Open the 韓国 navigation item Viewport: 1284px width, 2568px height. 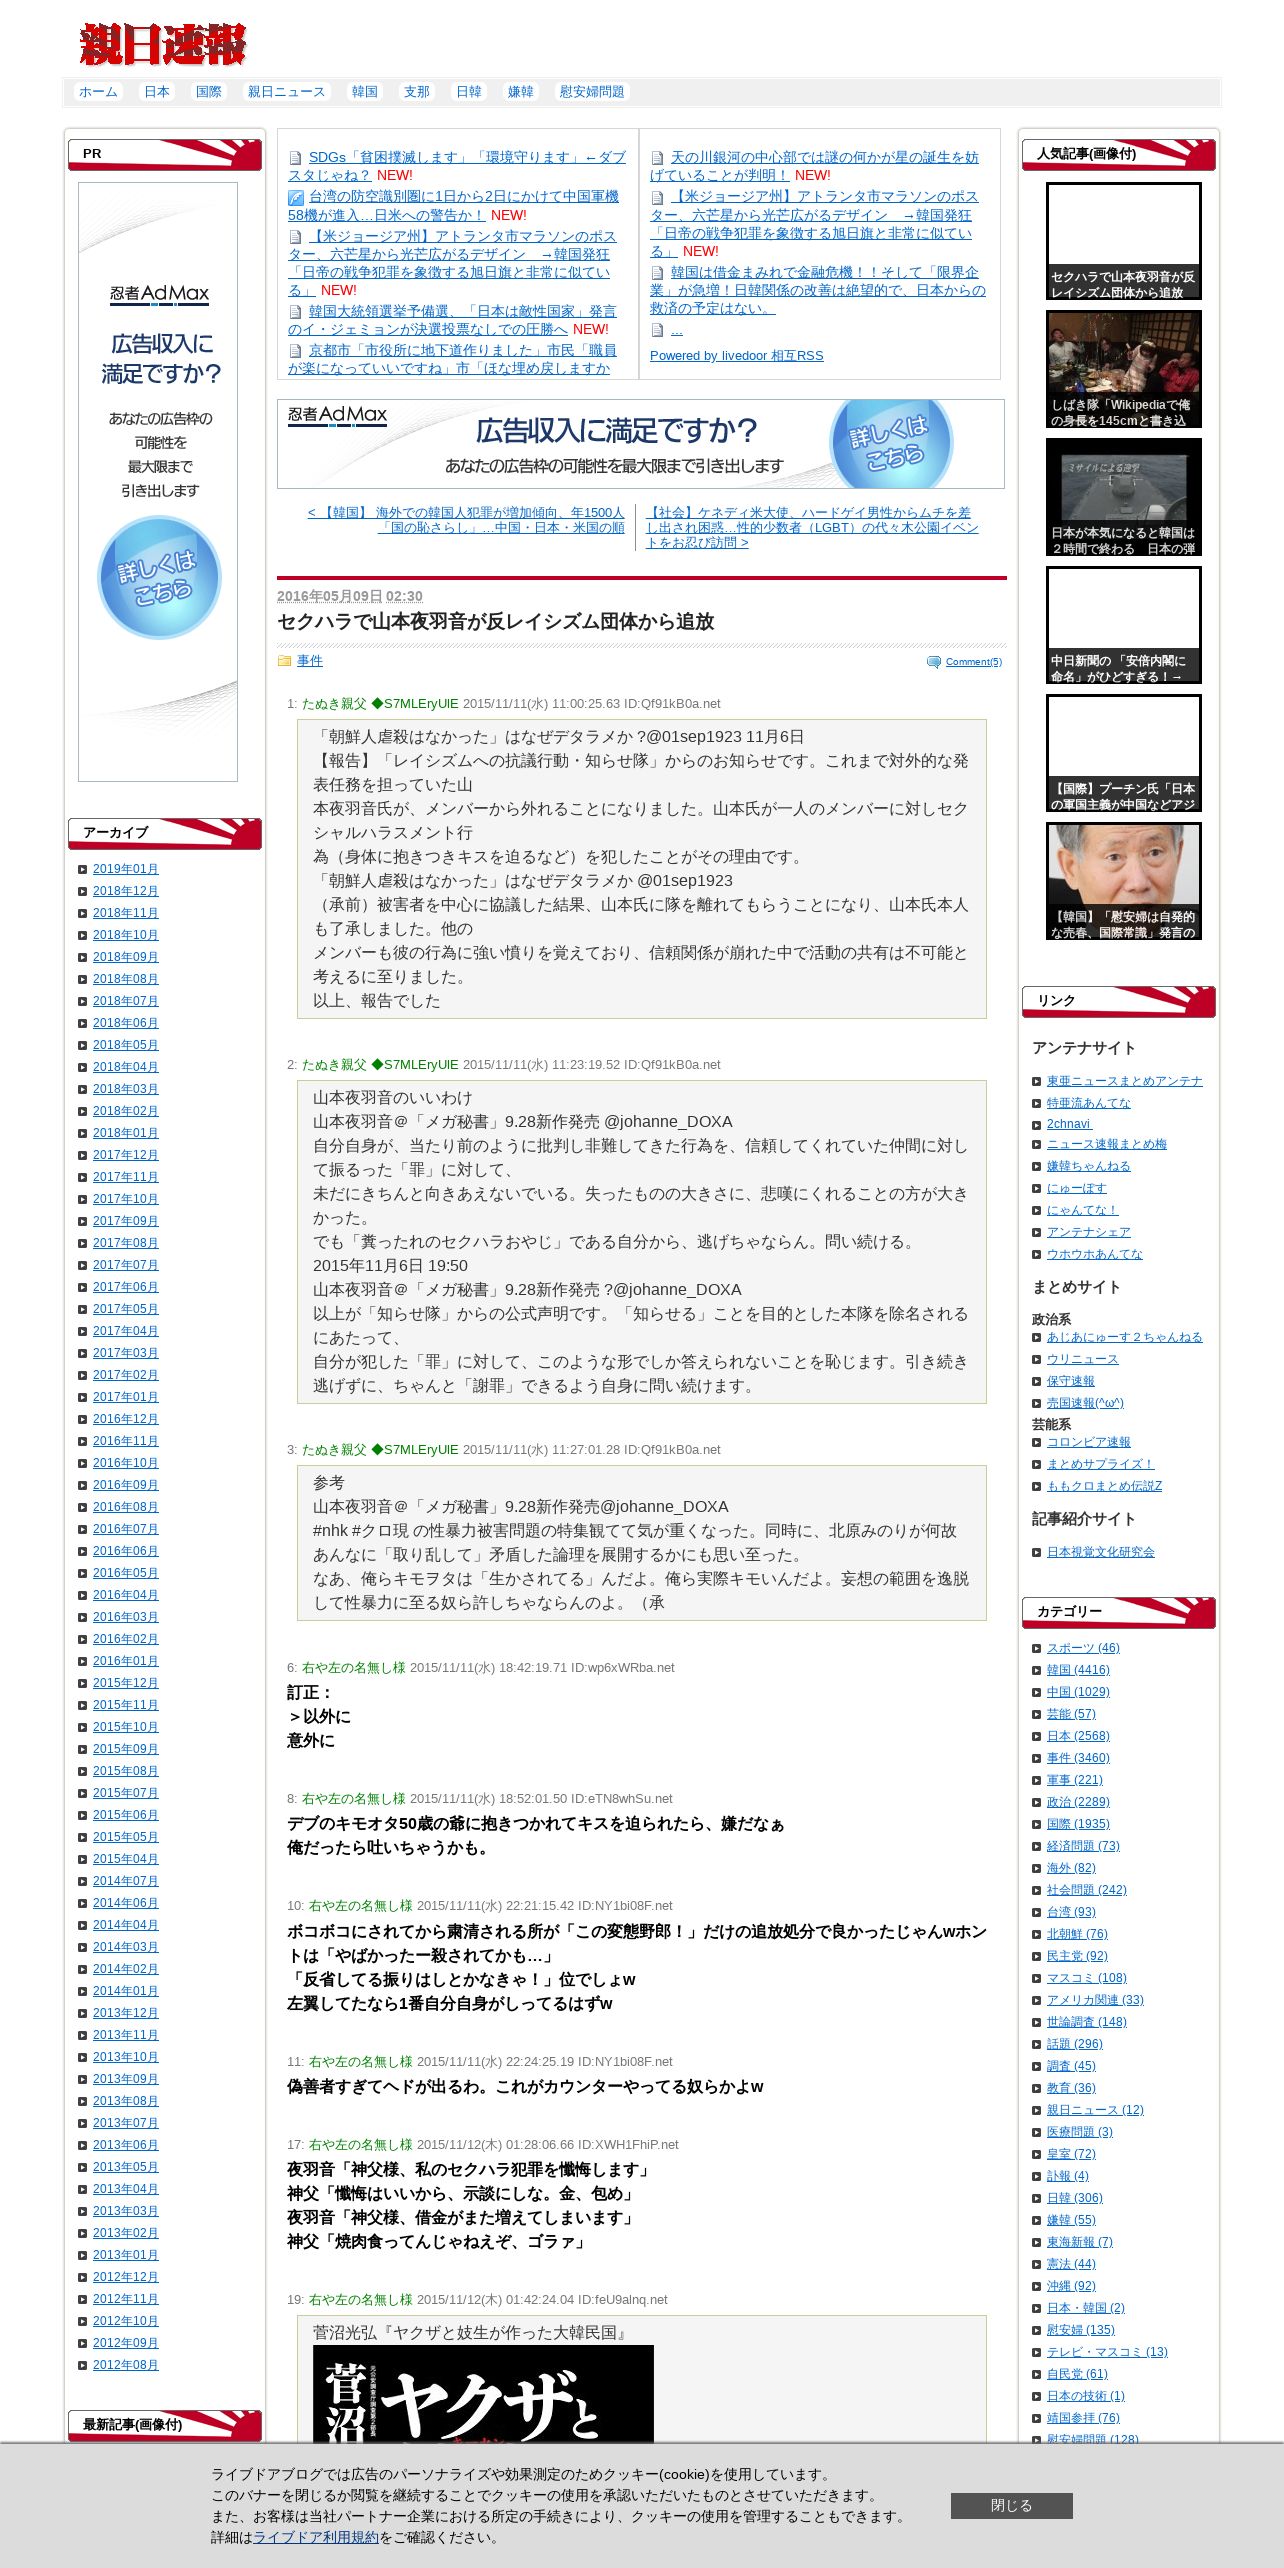365,92
